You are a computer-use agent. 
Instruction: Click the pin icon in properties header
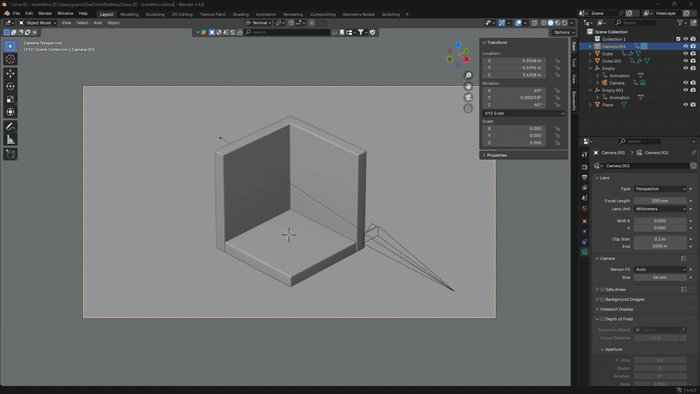tap(693, 153)
